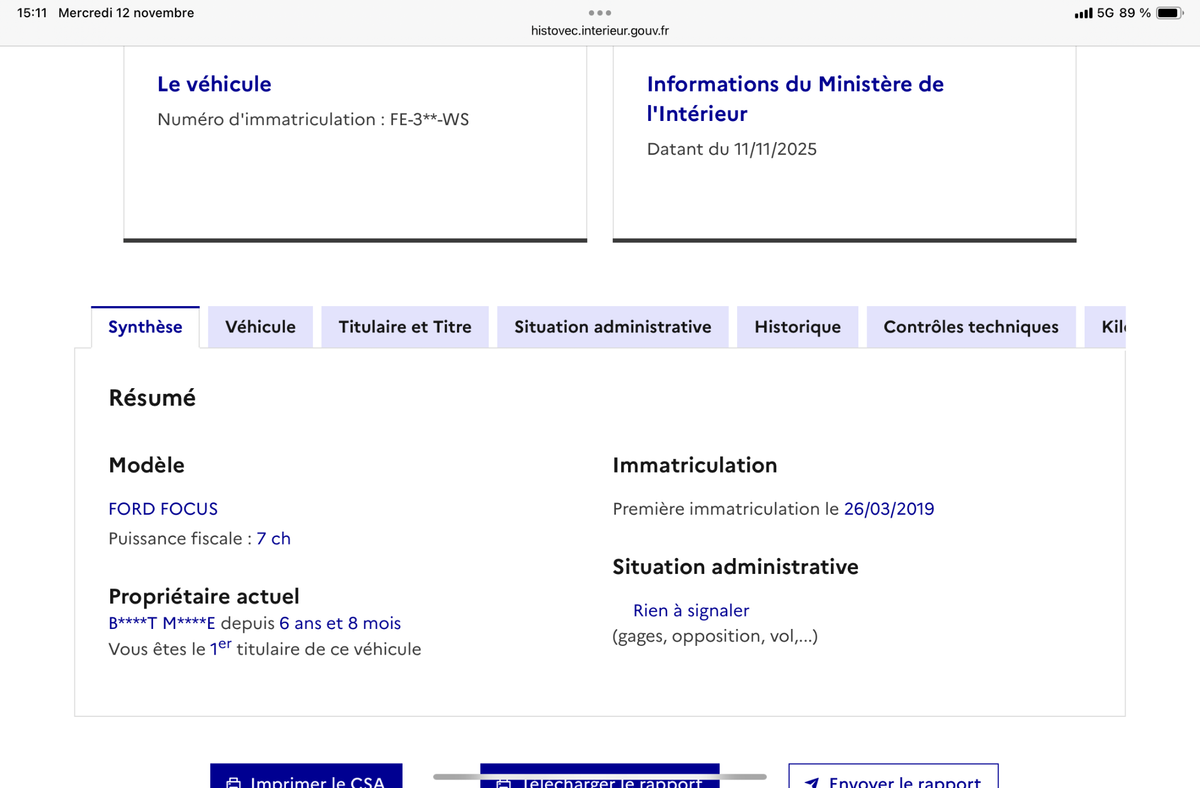Screen dimensions: 1200x788
Task: View the Historique tab
Action: 797,326
